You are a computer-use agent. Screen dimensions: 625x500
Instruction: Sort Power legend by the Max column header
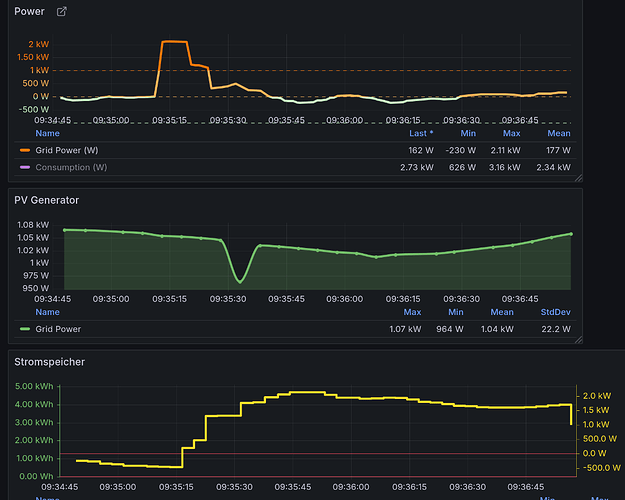pos(511,133)
